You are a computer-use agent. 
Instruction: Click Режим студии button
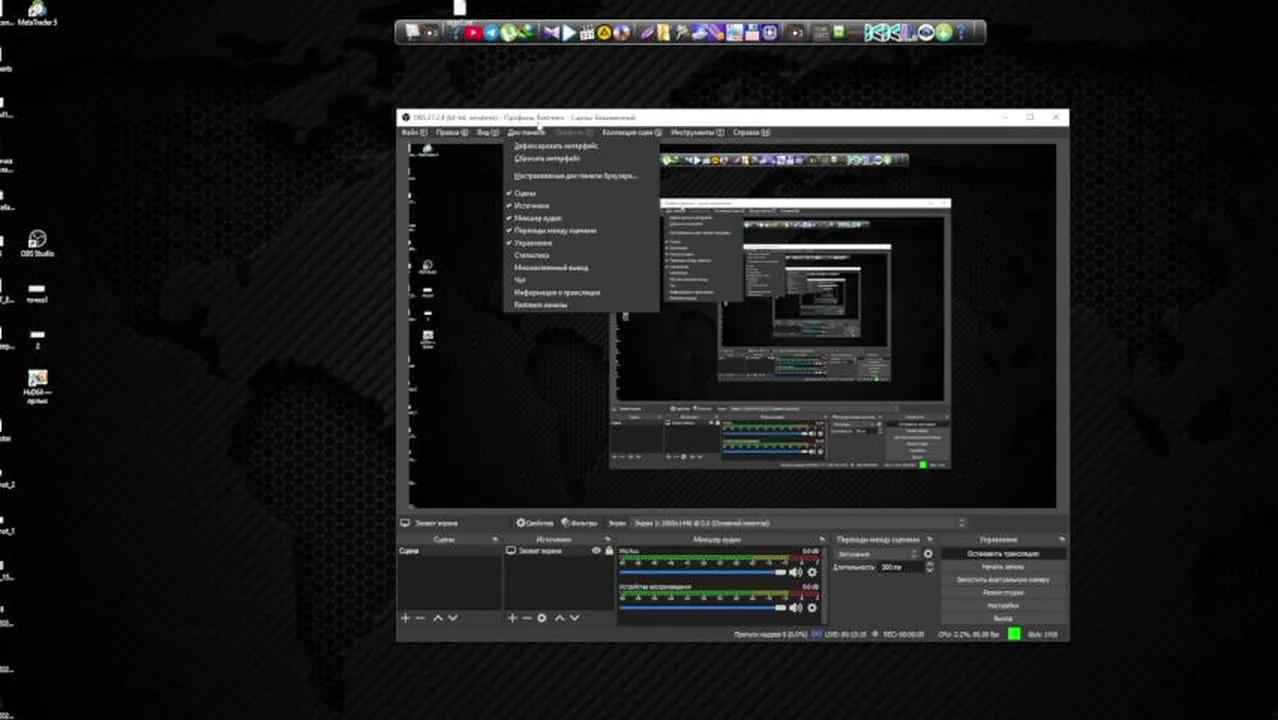click(1003, 592)
